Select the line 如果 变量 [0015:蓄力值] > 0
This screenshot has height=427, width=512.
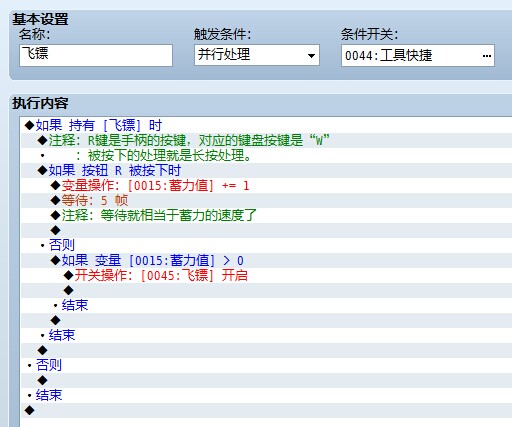pyautogui.click(x=267, y=260)
